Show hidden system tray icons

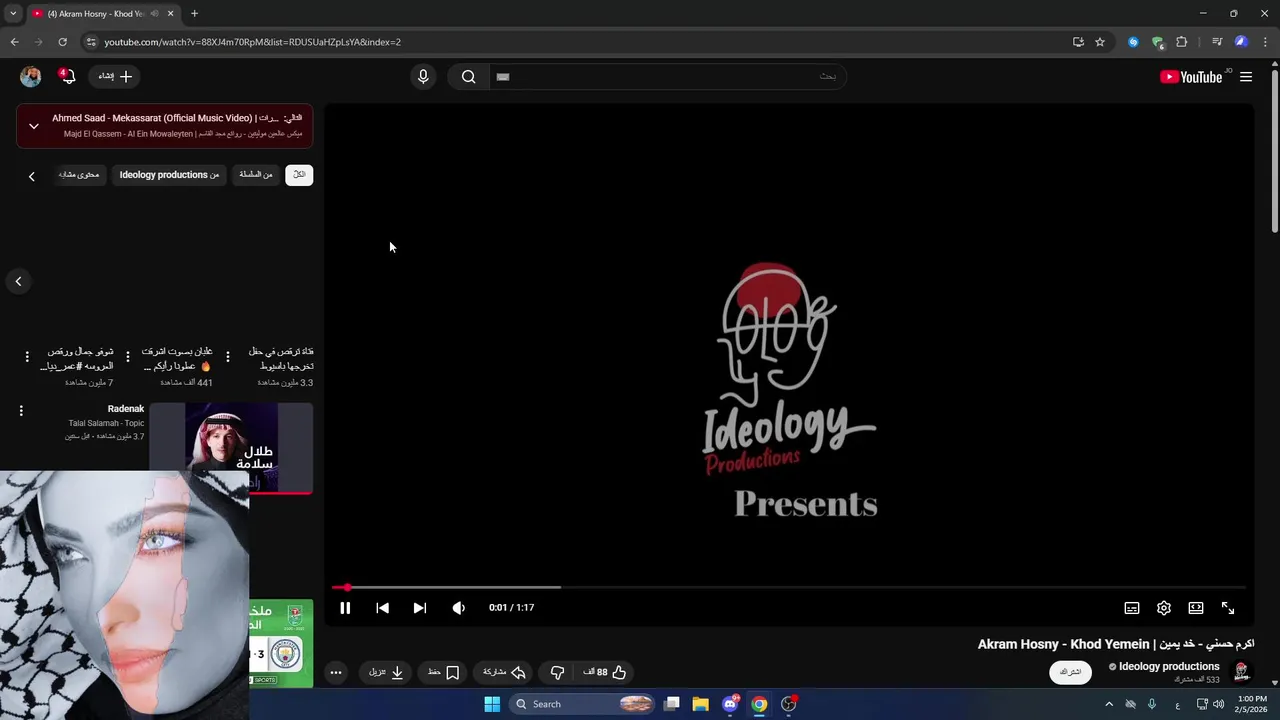pos(1109,704)
